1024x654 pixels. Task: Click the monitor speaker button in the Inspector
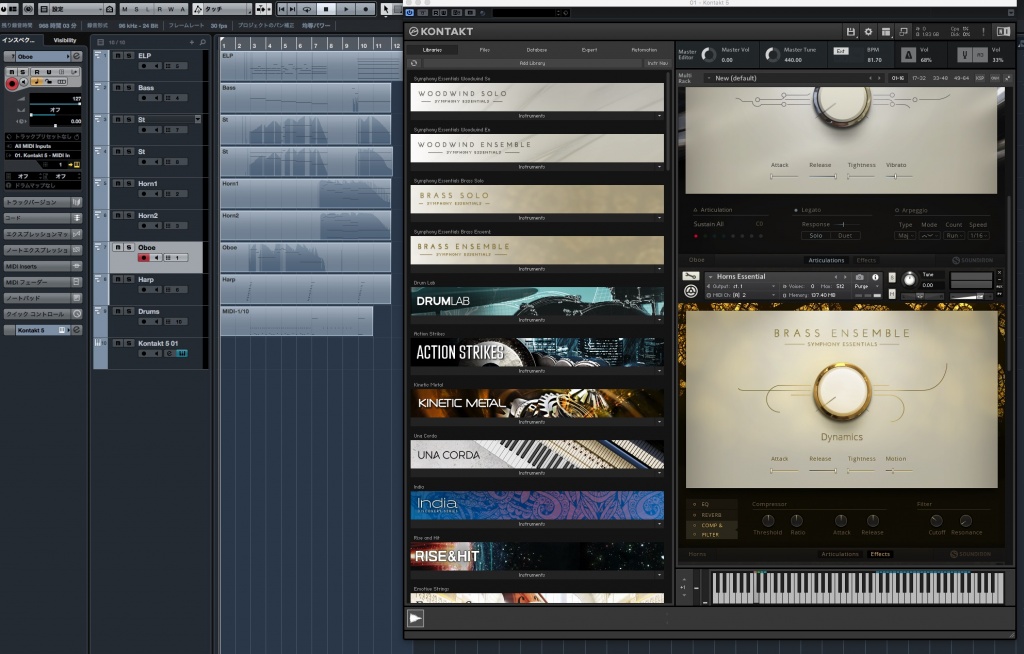[x=24, y=82]
